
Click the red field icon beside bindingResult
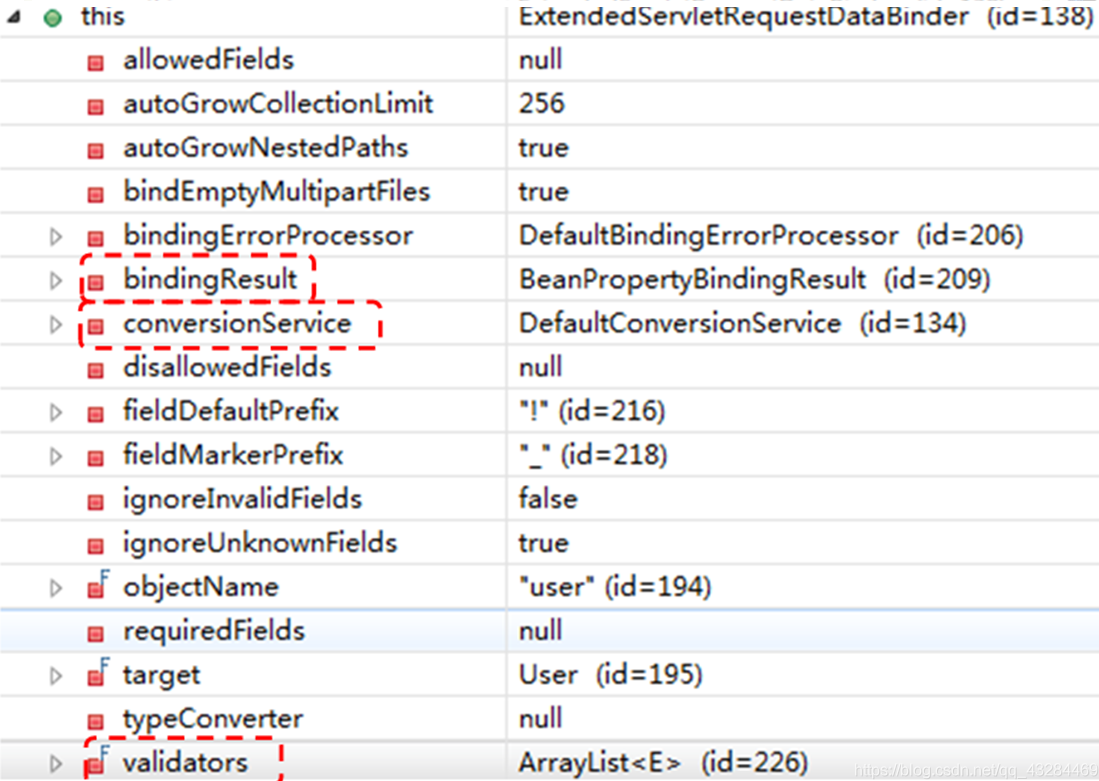tap(96, 283)
